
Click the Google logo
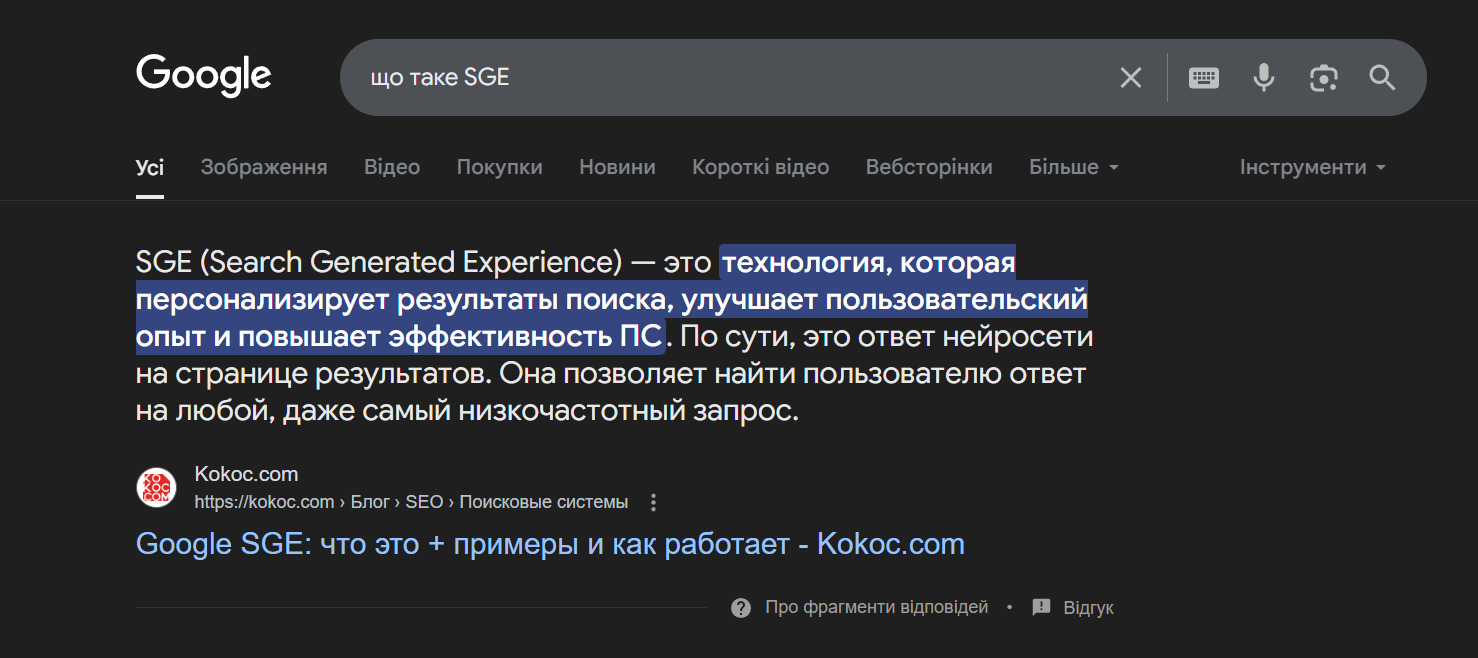pos(204,75)
